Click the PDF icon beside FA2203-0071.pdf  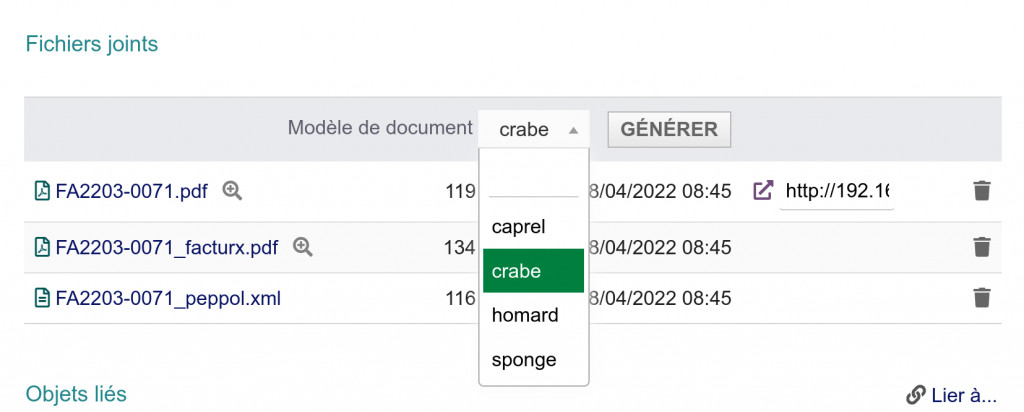click(42, 191)
